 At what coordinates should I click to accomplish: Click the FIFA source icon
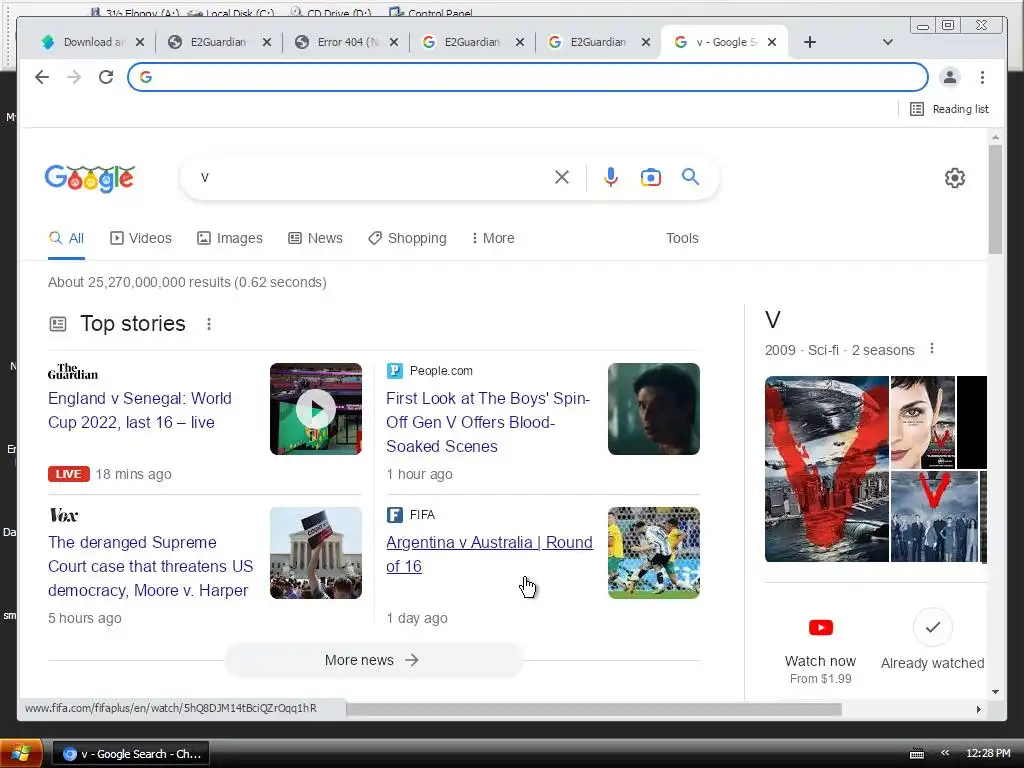tap(394, 515)
